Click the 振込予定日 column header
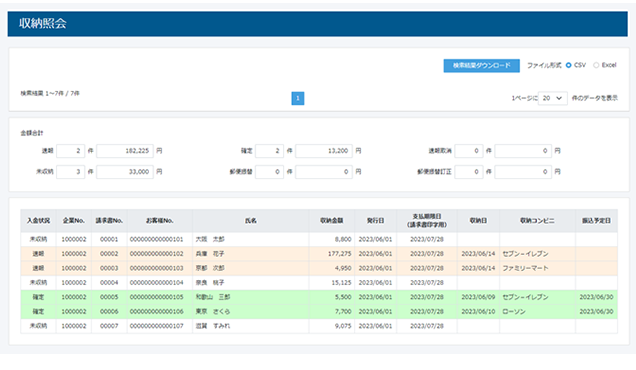The width and height of the screenshot is (636, 370). click(x=596, y=221)
